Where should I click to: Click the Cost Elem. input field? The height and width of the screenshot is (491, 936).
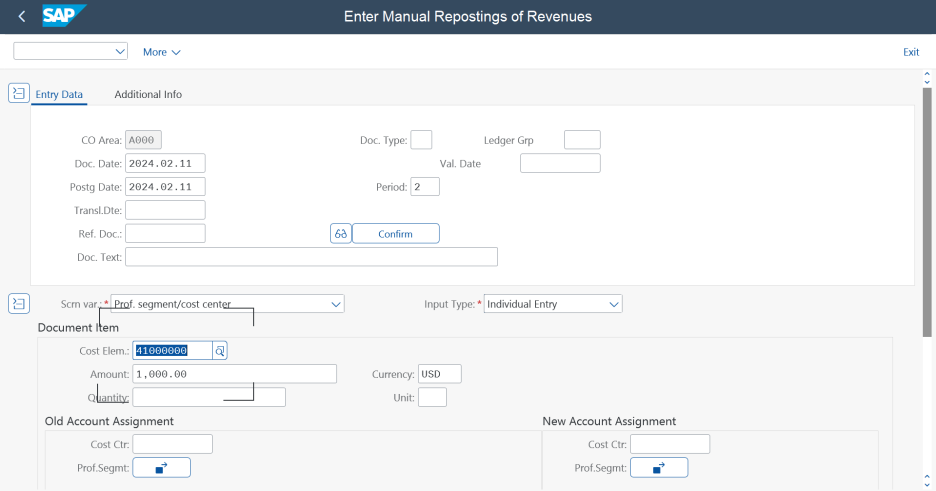(173, 351)
